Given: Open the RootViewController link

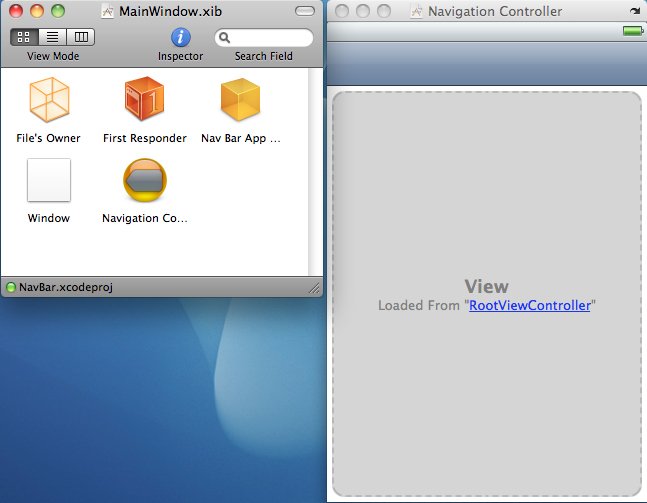Looking at the screenshot, I should [530, 305].
